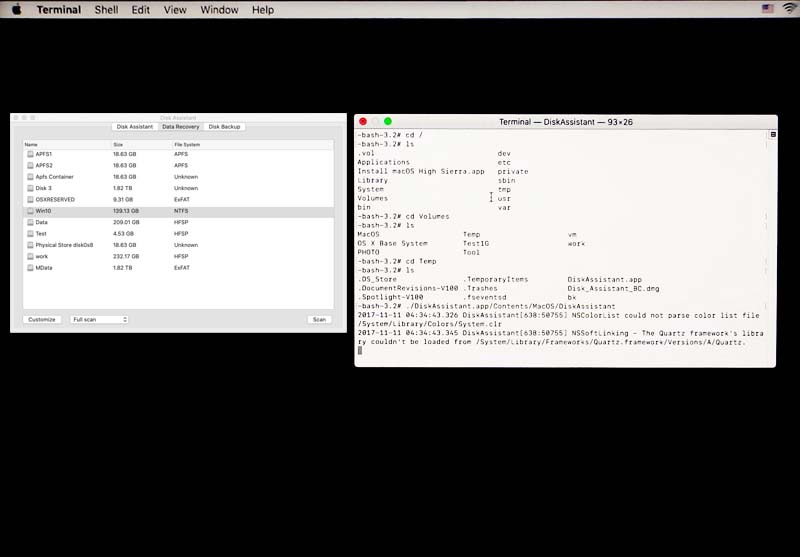Image resolution: width=800 pixels, height=557 pixels.
Task: Click the drive icon next to Data
Action: coord(30,222)
